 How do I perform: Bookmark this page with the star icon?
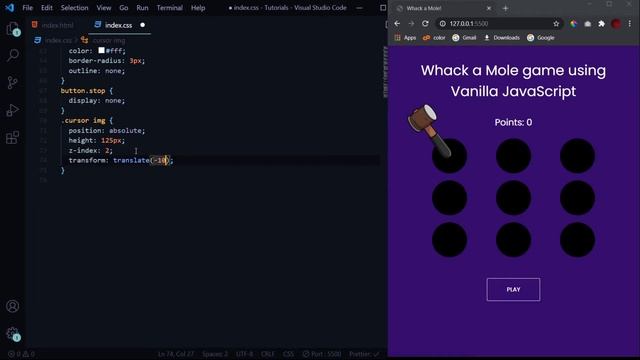[556, 24]
